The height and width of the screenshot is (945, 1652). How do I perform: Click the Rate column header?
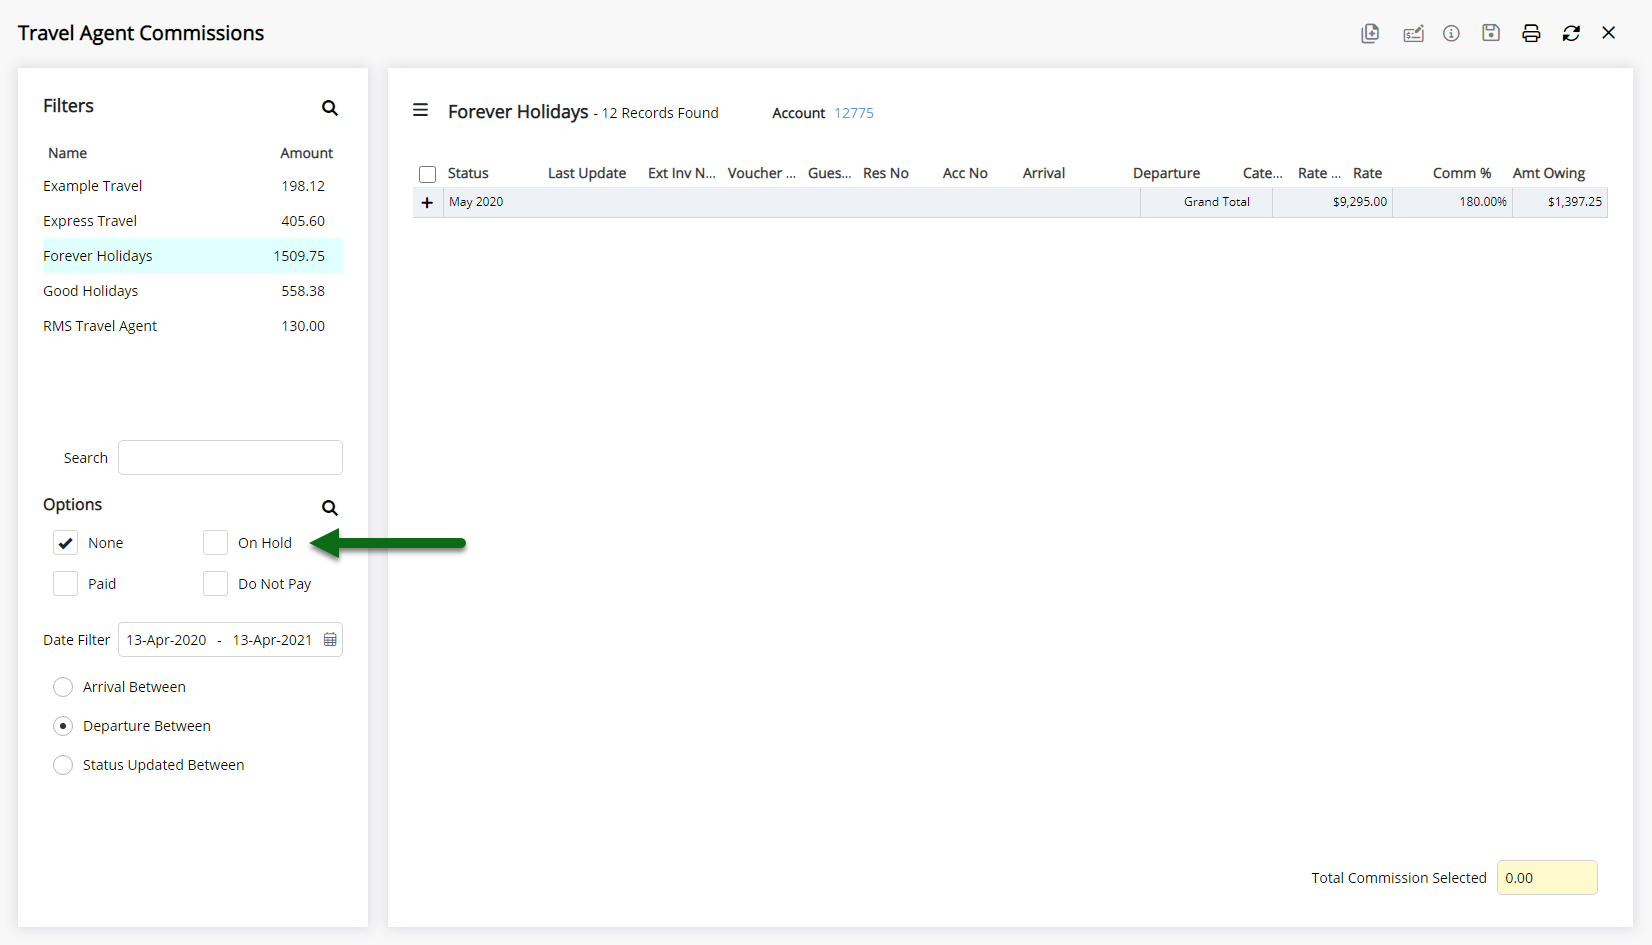[x=1367, y=173]
